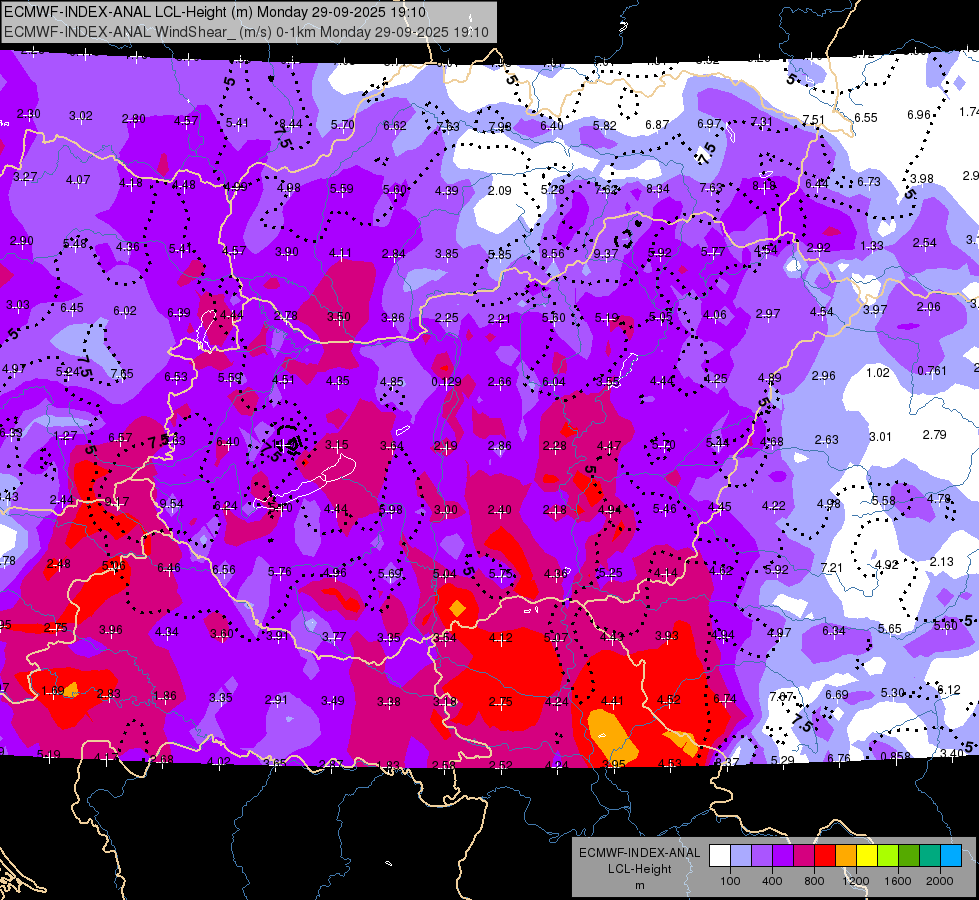The image size is (979, 900).
Task: Click the legend title ECMWF-INDEX-ANAL
Action: click(x=639, y=853)
